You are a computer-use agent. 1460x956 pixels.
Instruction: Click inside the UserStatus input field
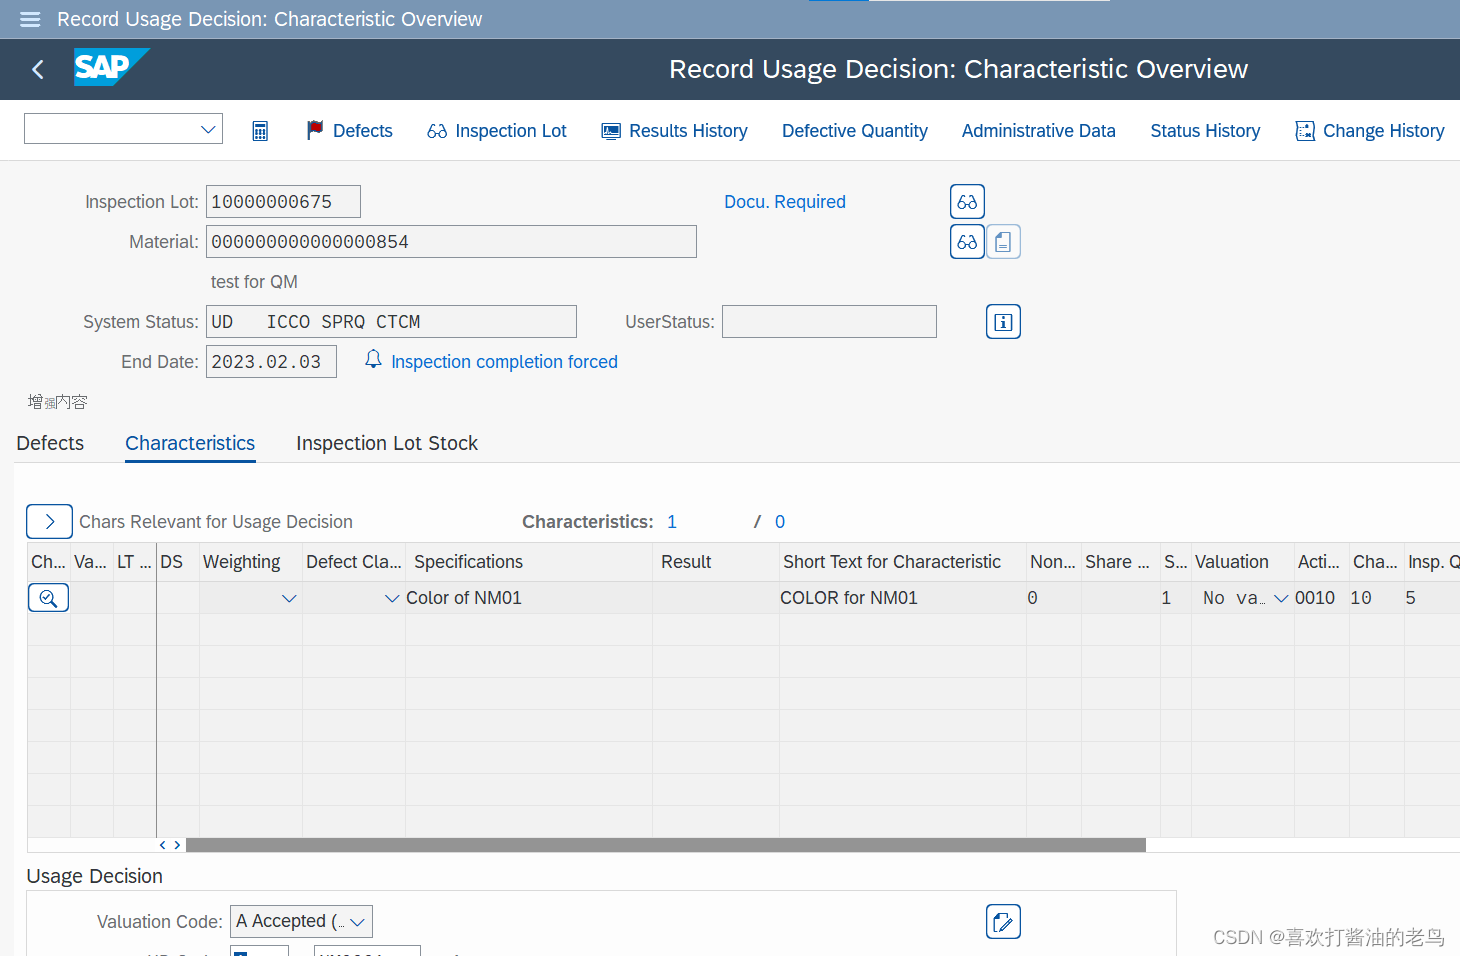tap(829, 321)
